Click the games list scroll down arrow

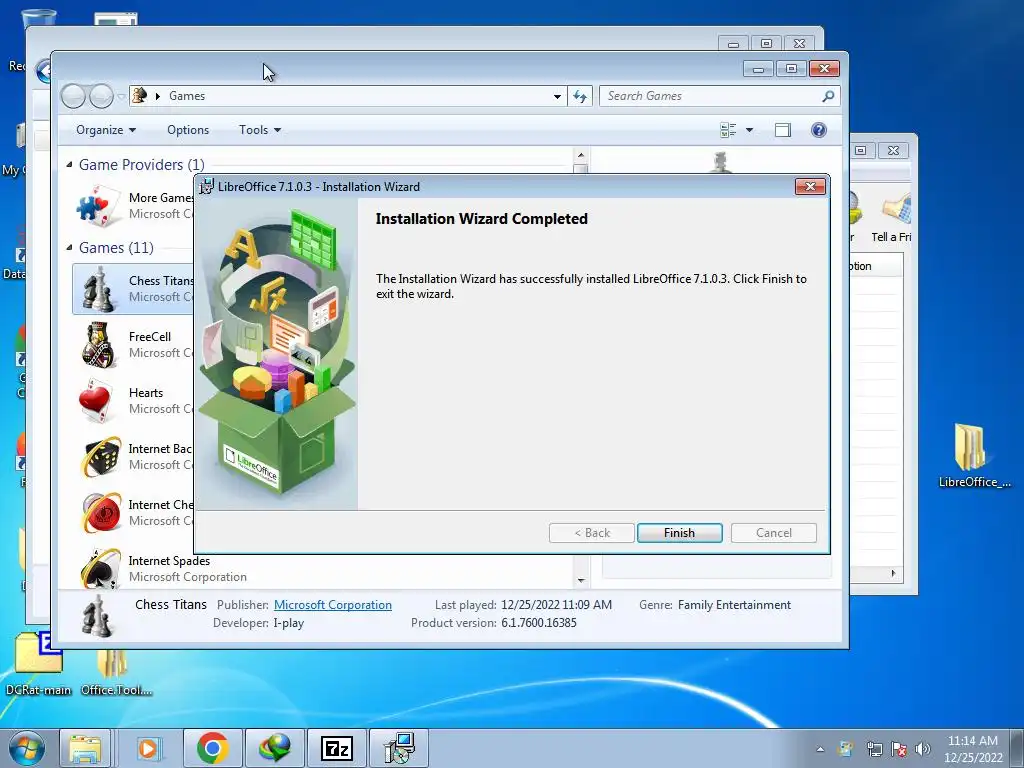click(581, 581)
